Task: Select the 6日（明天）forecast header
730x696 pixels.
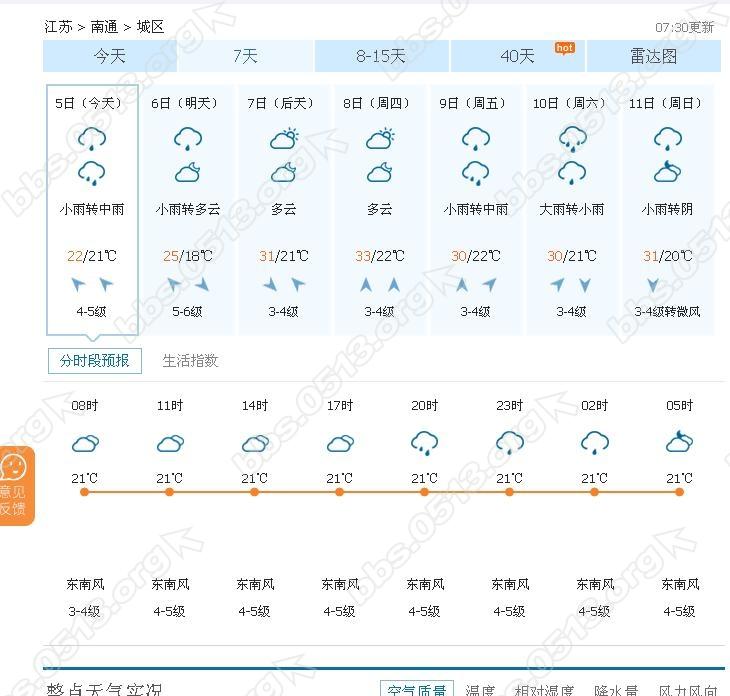Action: click(x=184, y=103)
